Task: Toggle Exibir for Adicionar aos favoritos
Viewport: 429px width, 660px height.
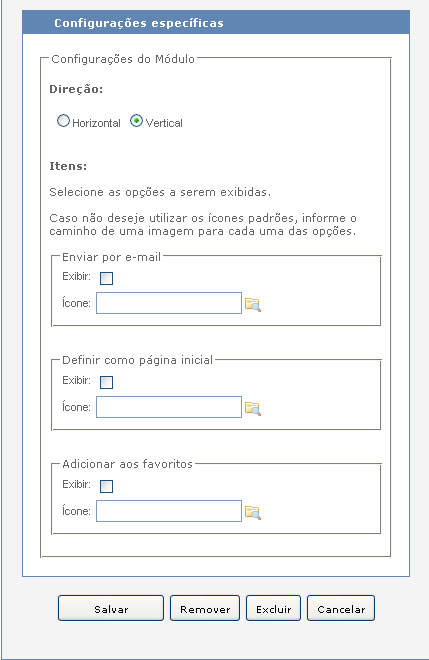Action: click(x=107, y=486)
